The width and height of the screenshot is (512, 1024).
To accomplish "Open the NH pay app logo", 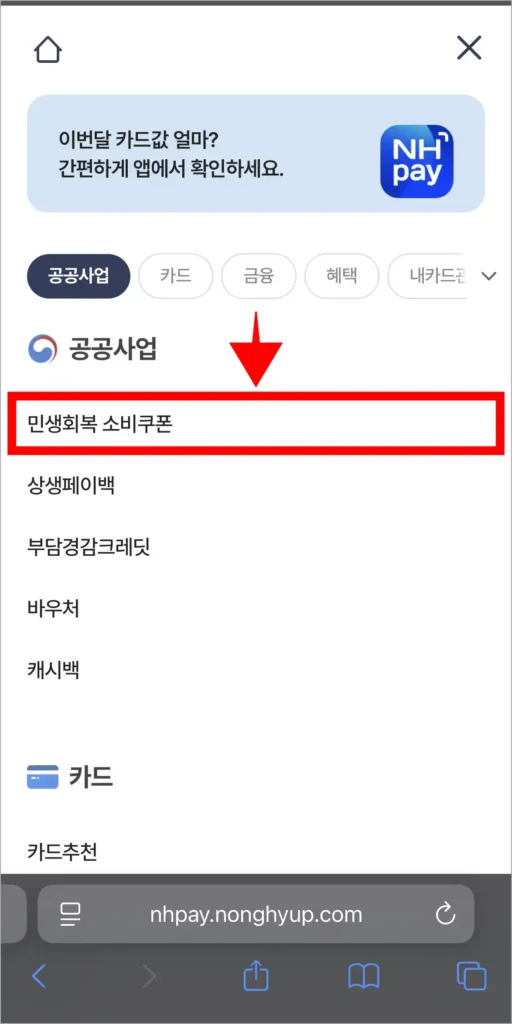I will click(417, 161).
